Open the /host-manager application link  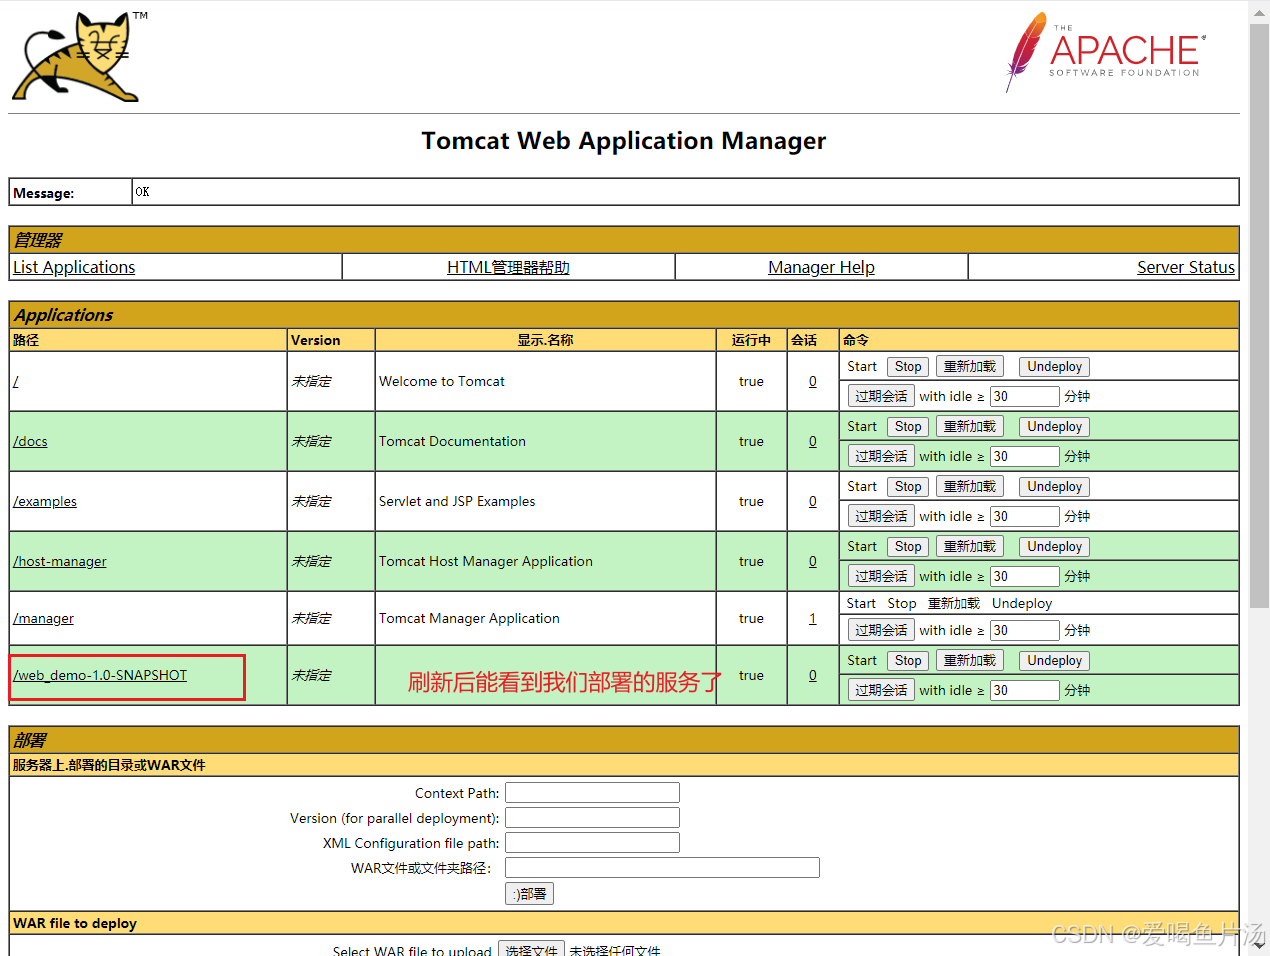(x=60, y=561)
